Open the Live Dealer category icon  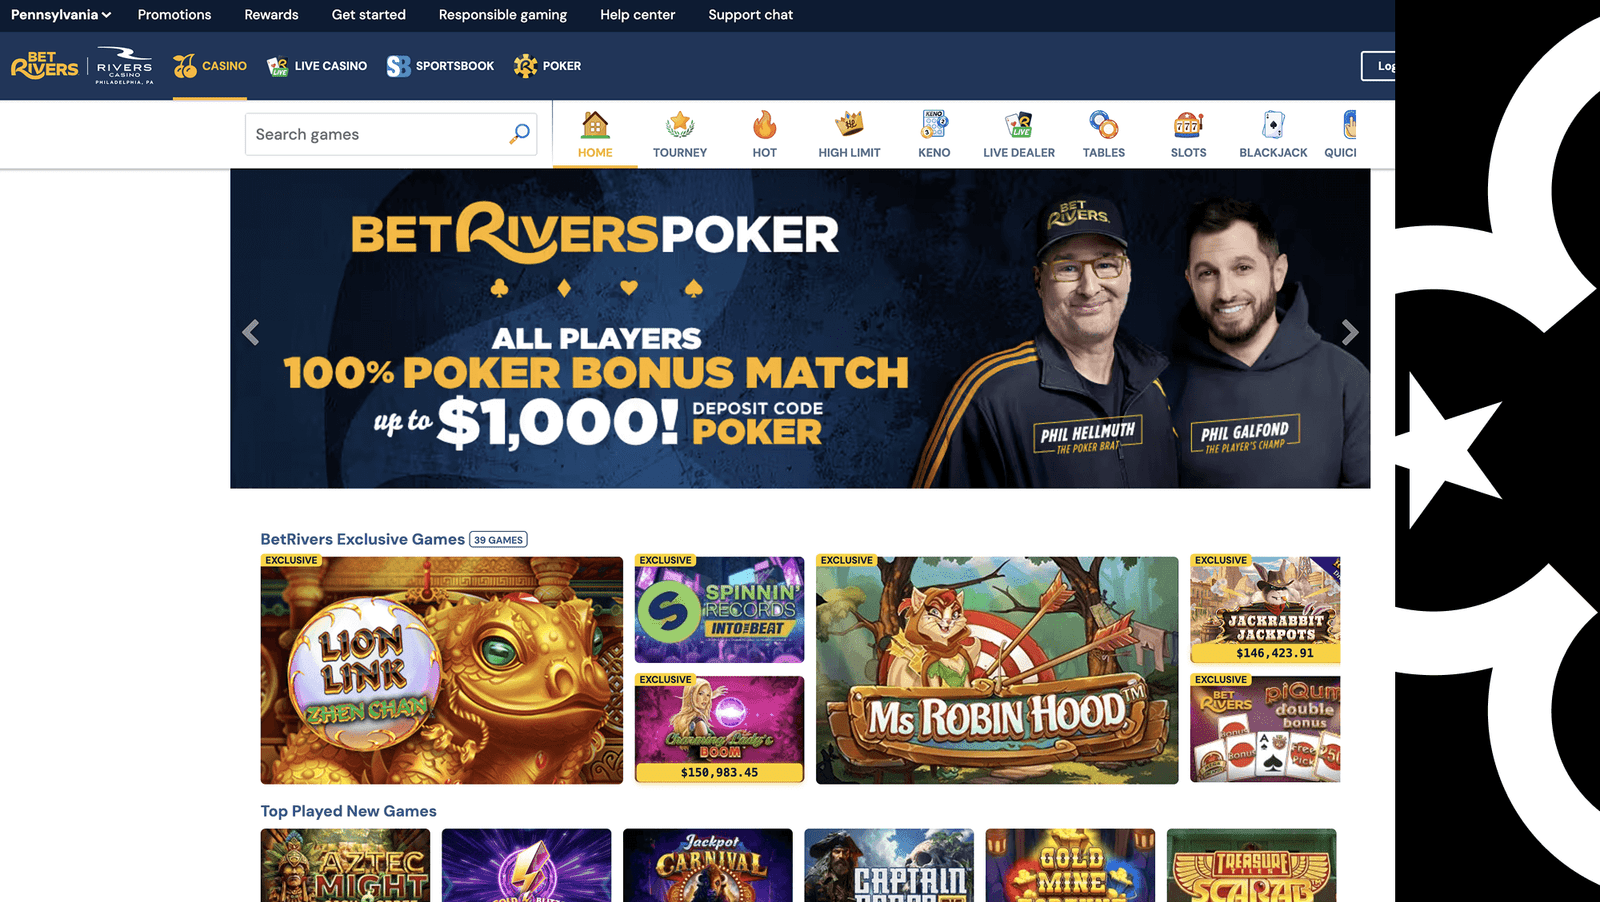click(1019, 125)
